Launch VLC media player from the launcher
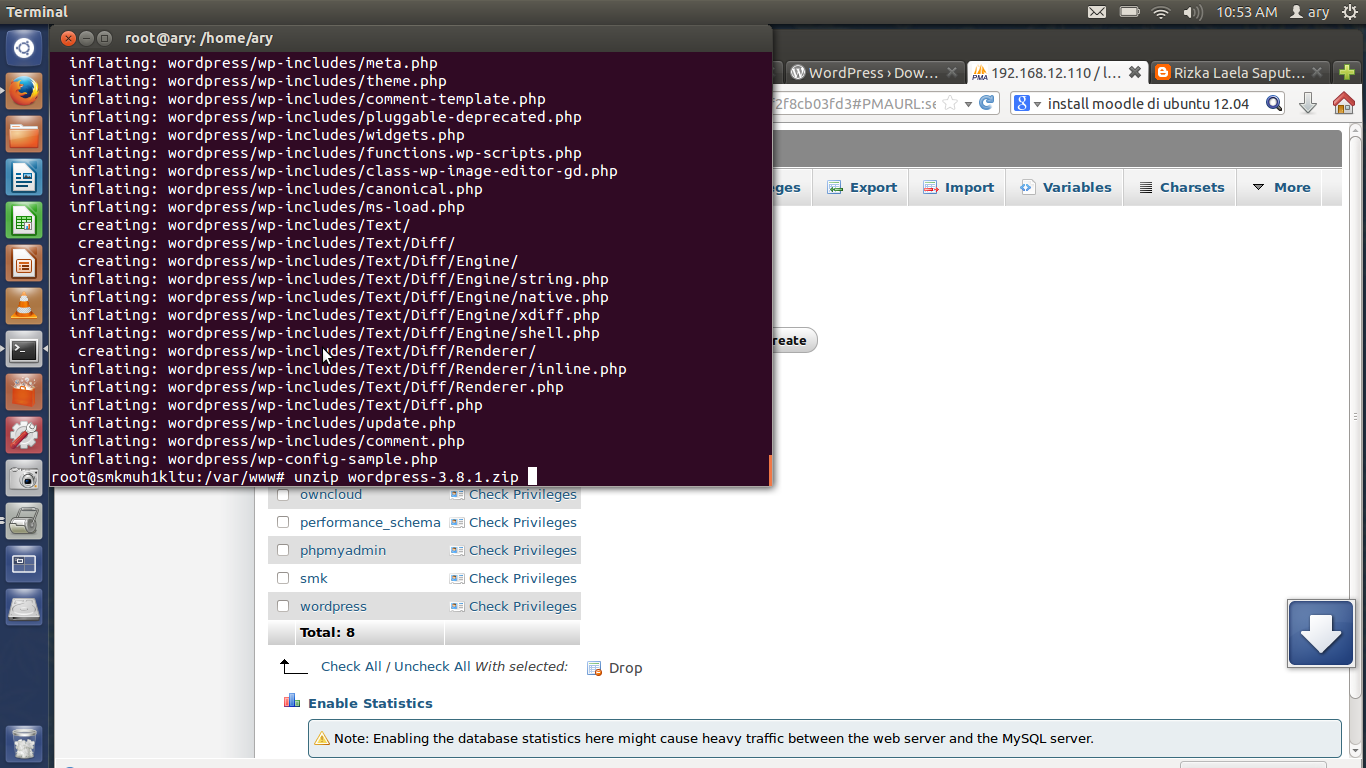This screenshot has width=1366, height=768. coord(24,307)
